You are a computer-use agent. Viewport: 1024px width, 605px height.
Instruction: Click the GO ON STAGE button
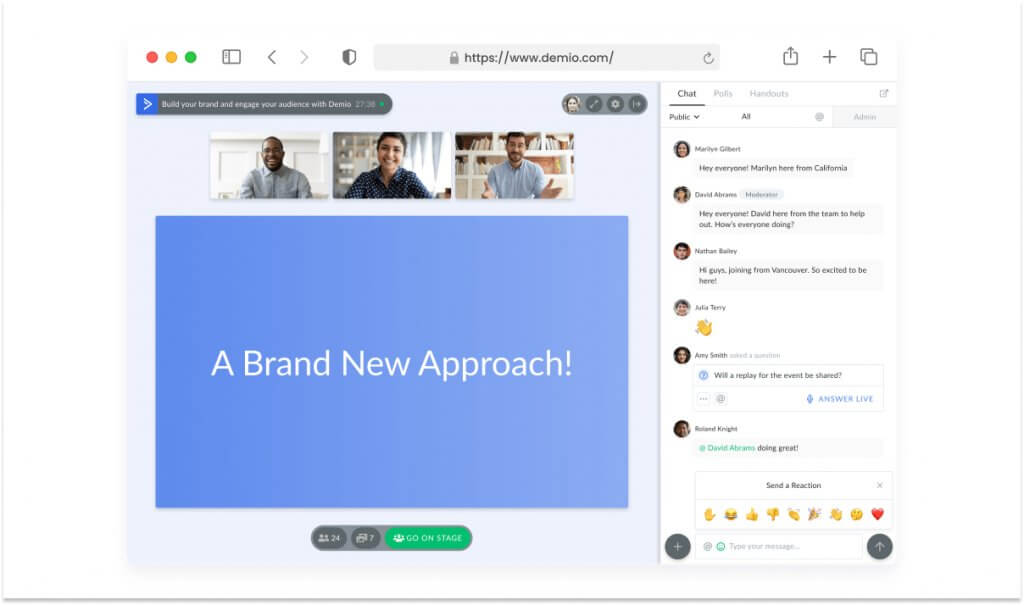point(428,538)
